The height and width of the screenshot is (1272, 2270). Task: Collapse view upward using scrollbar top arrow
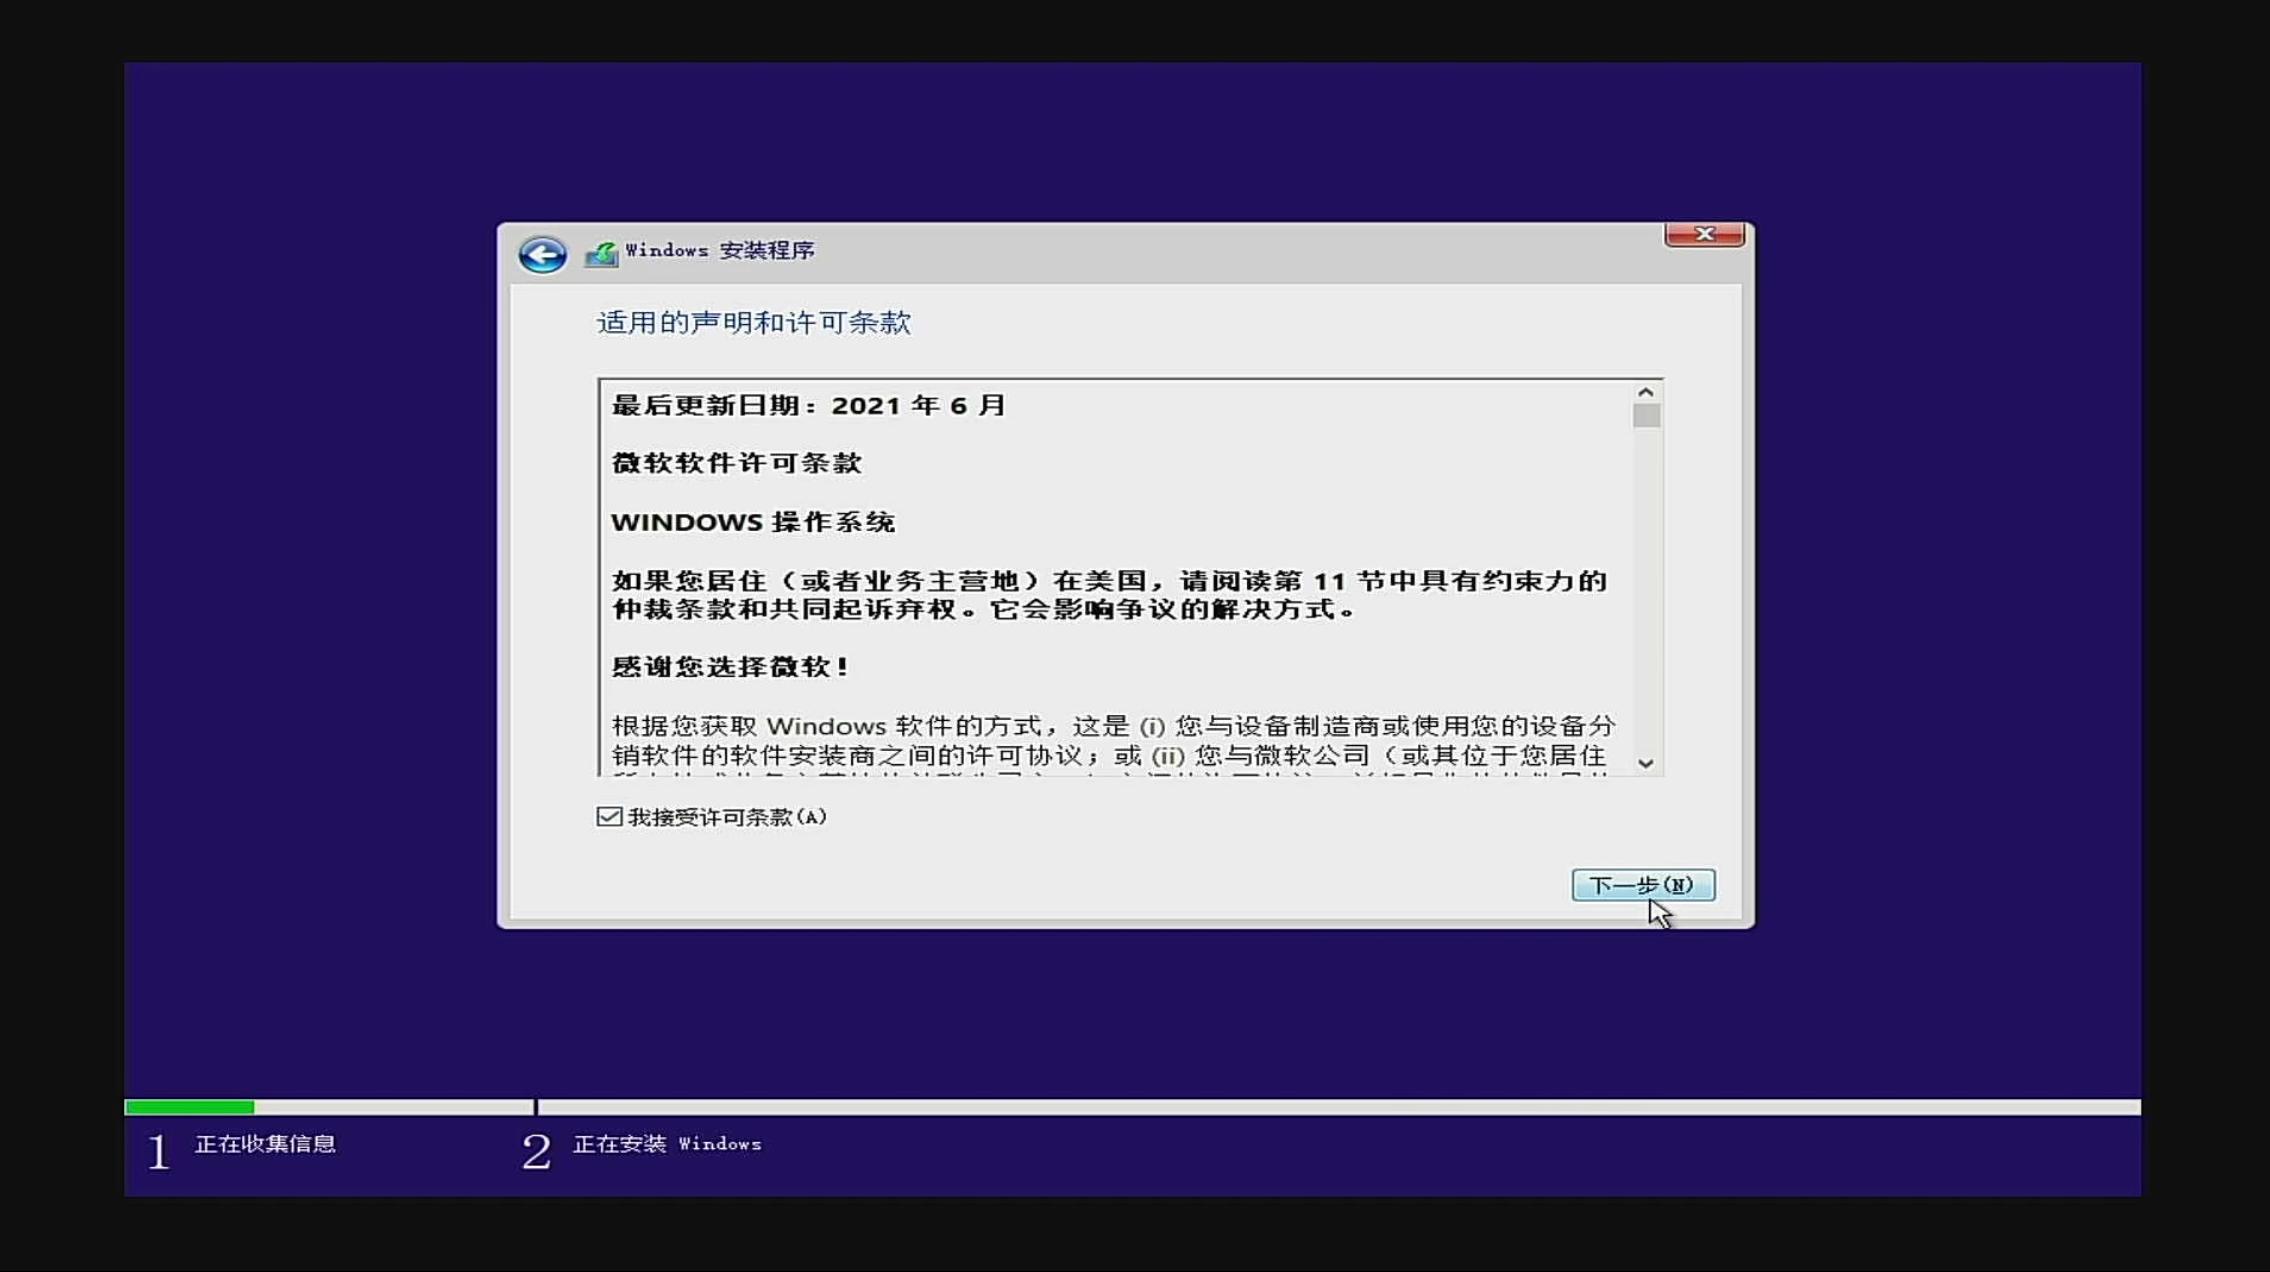(1646, 390)
